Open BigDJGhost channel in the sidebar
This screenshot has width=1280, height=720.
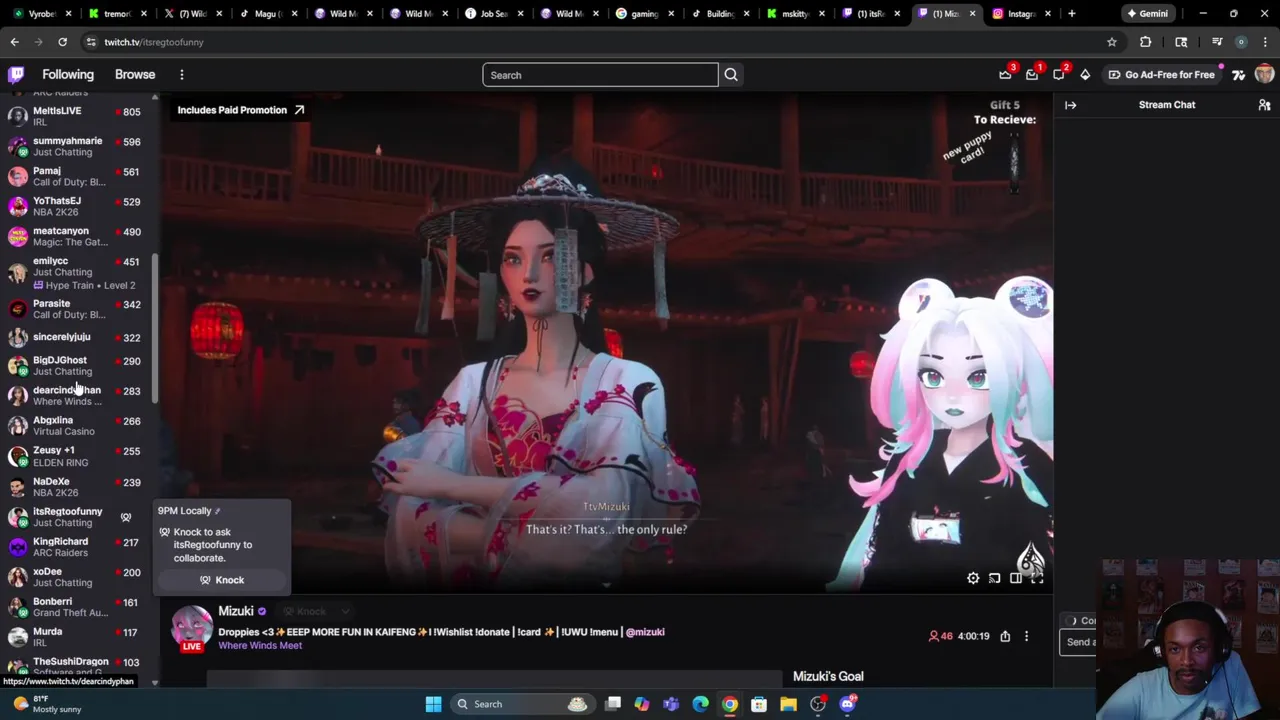tap(78, 365)
